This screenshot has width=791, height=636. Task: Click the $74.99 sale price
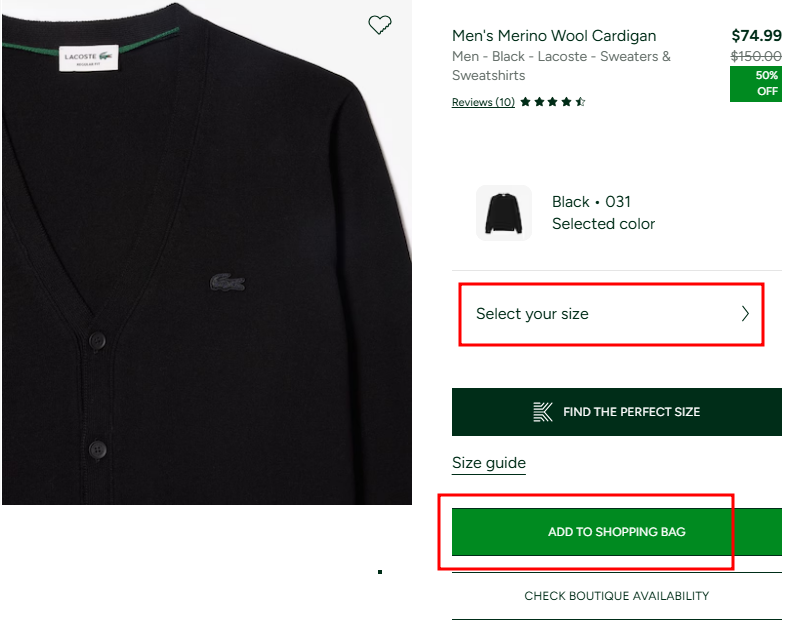click(x=756, y=36)
